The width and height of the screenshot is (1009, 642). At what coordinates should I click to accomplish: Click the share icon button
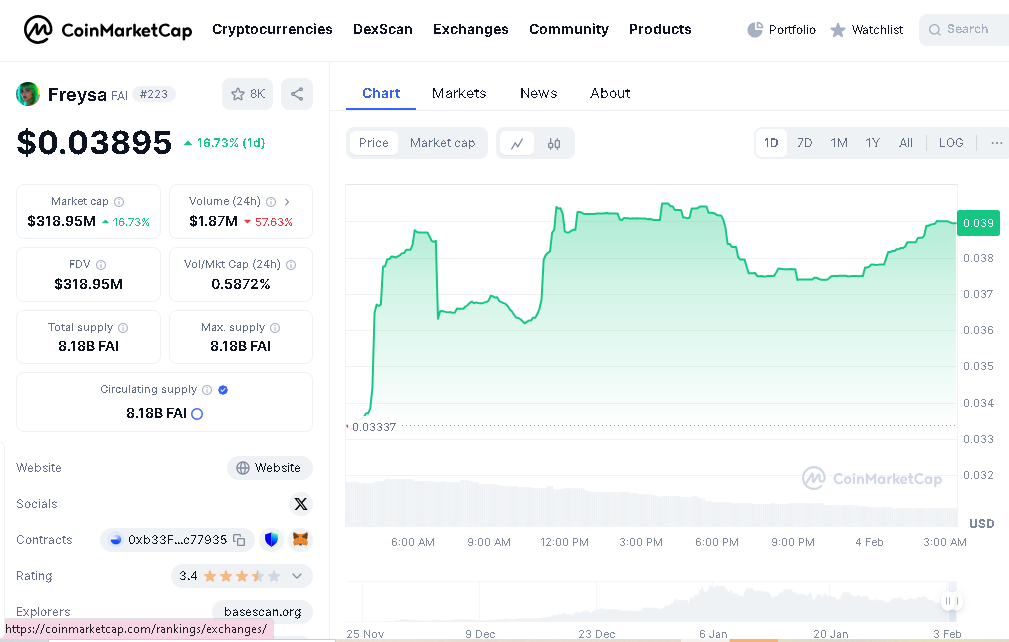tap(297, 94)
